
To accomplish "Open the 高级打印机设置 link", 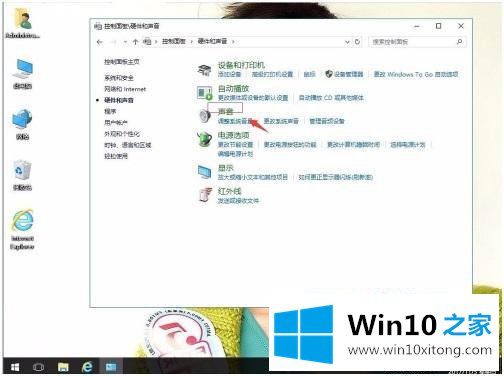I will 272,74.
